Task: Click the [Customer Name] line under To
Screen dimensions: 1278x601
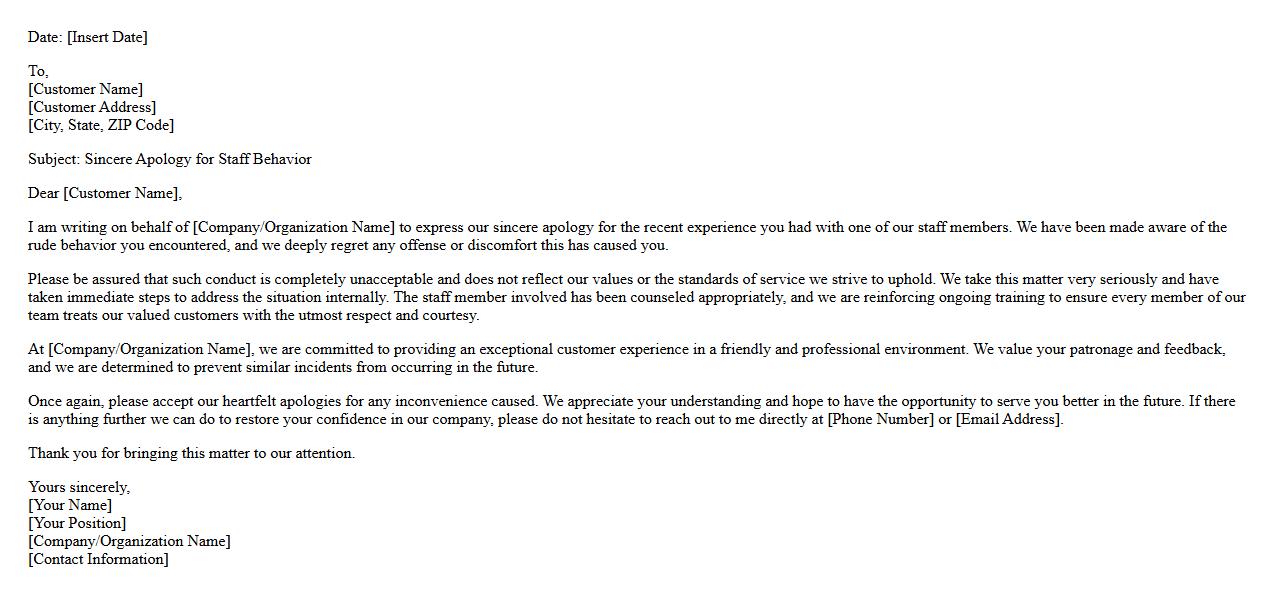Action: [85, 89]
